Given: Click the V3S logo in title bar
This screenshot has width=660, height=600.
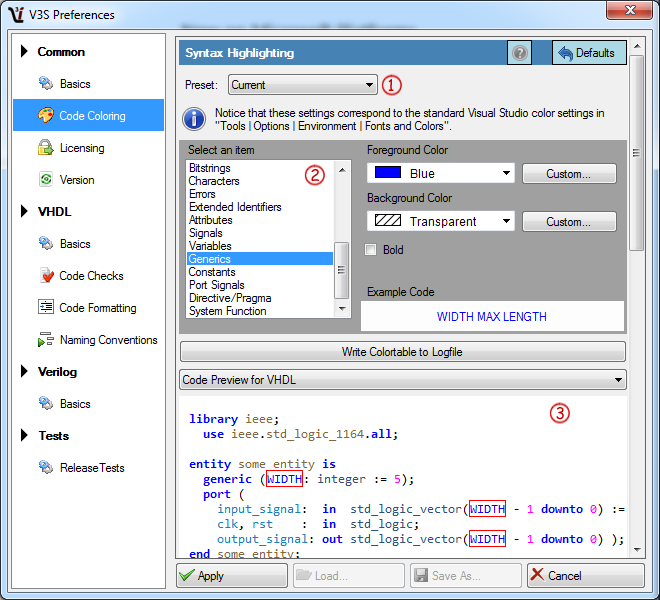Looking at the screenshot, I should tap(16, 14).
